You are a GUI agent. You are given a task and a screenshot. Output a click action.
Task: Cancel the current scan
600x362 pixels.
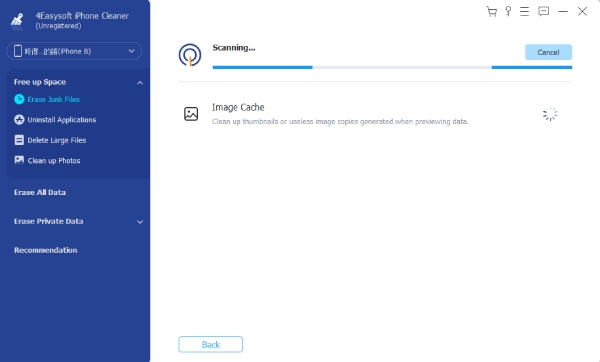pyautogui.click(x=548, y=52)
